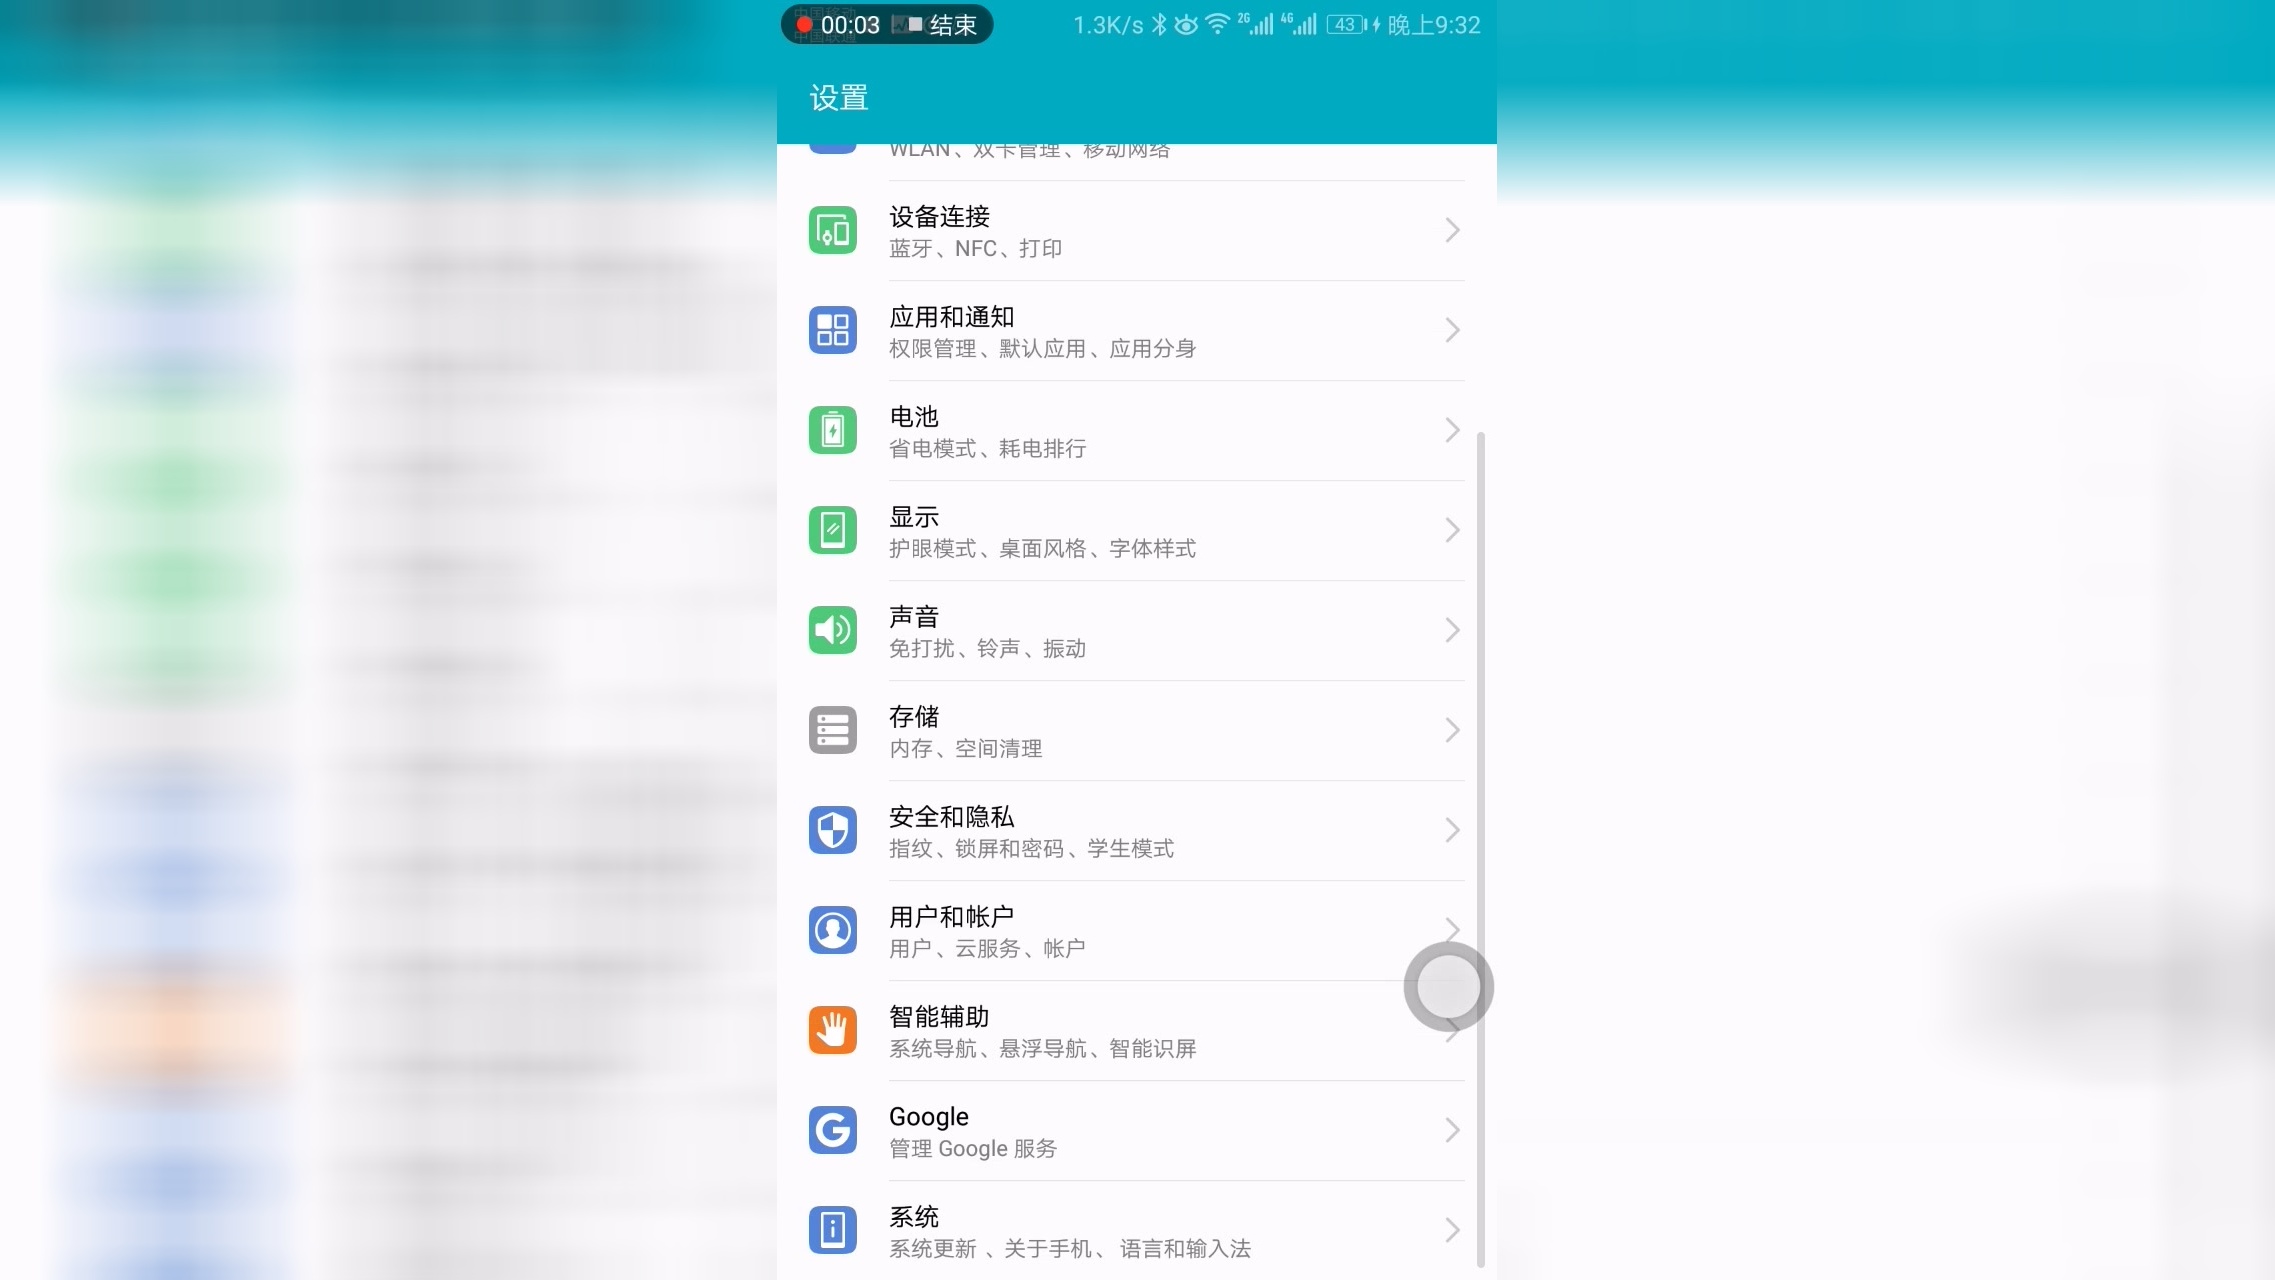The image size is (2275, 1280).
Task: Tap the 1.3K/s network speed indicator
Action: 1108,25
